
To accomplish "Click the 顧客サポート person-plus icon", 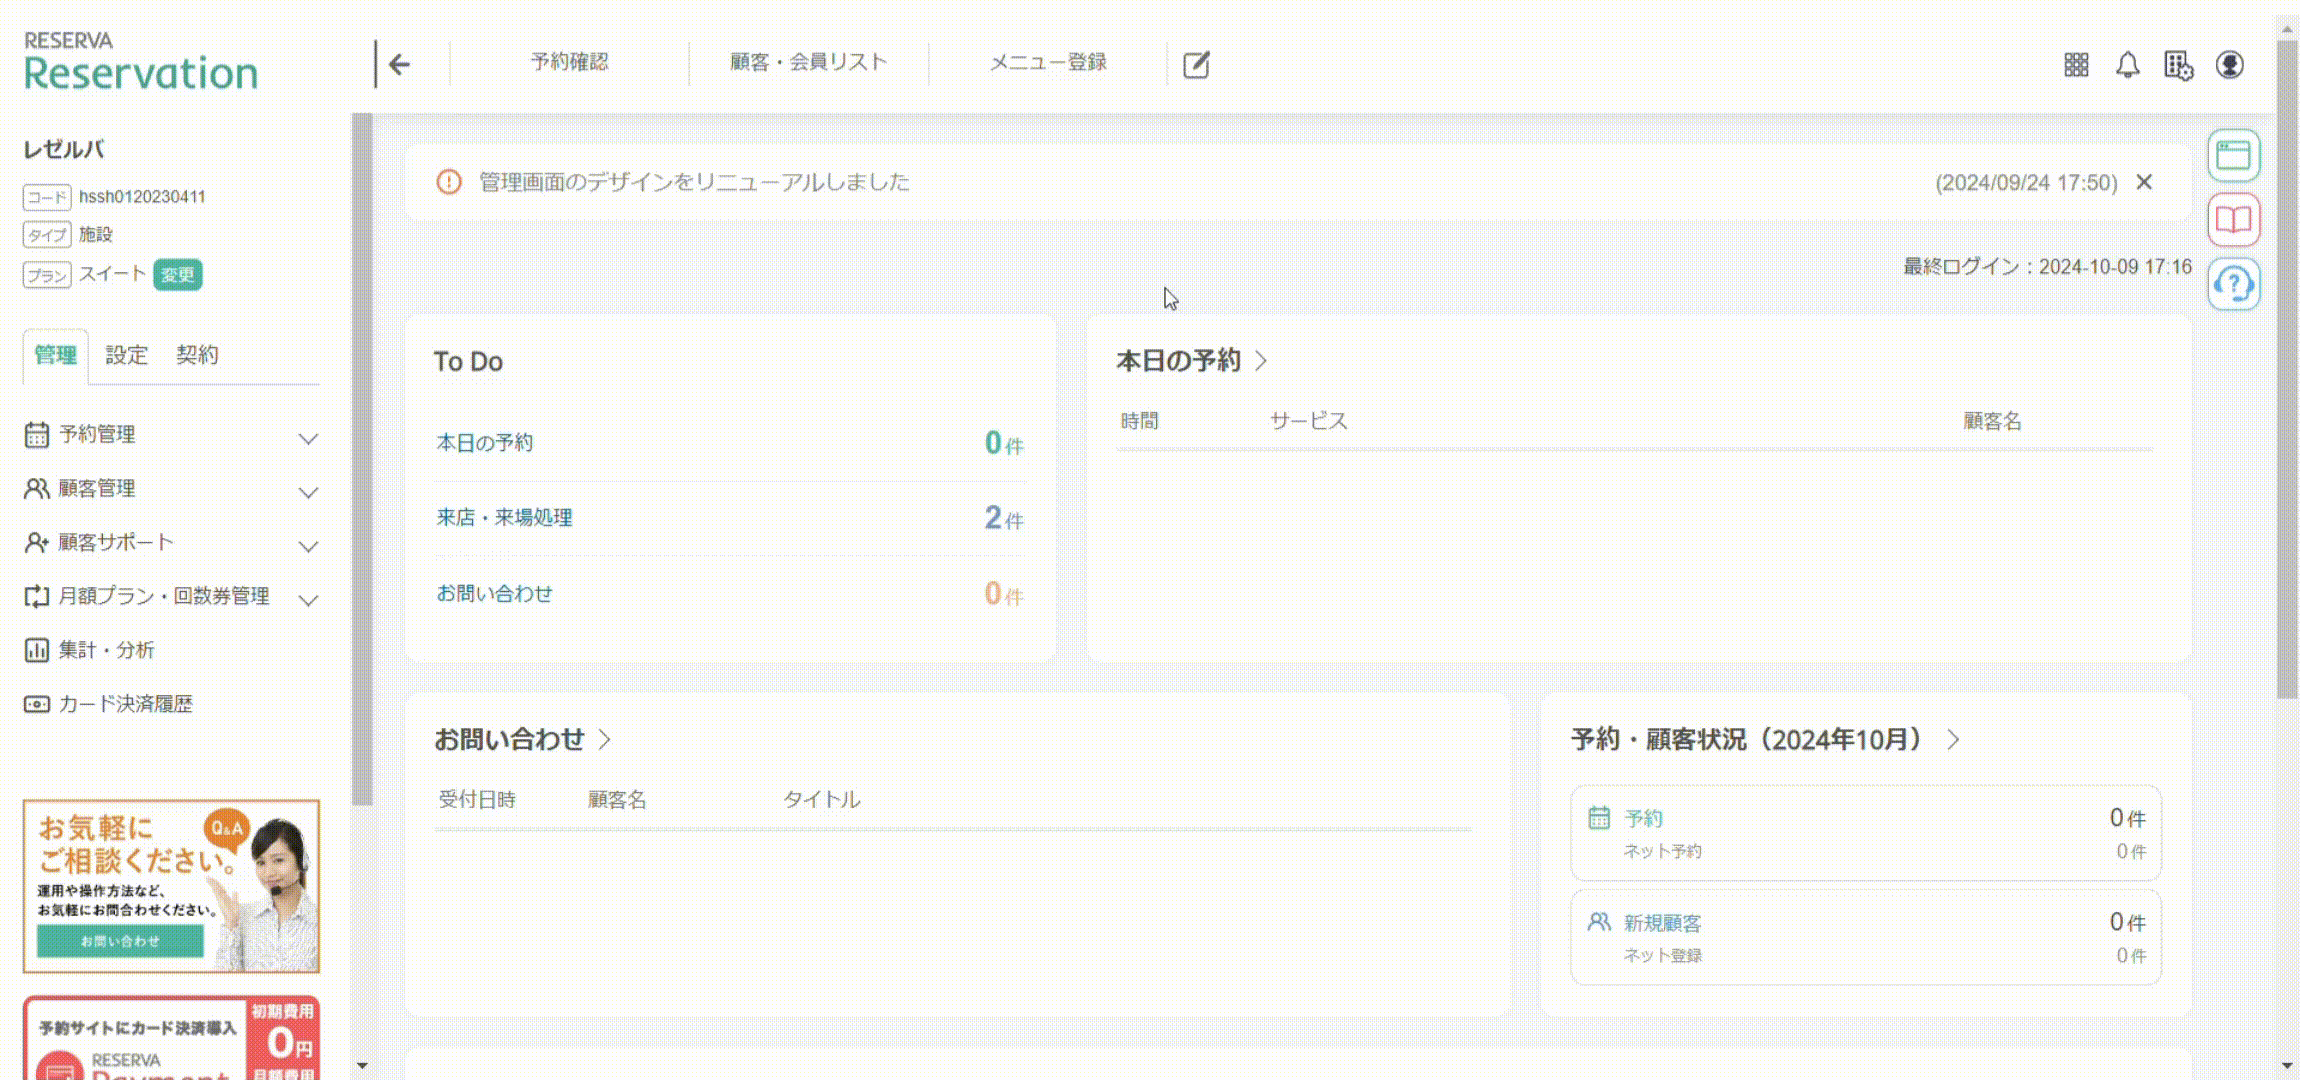I will coord(36,542).
